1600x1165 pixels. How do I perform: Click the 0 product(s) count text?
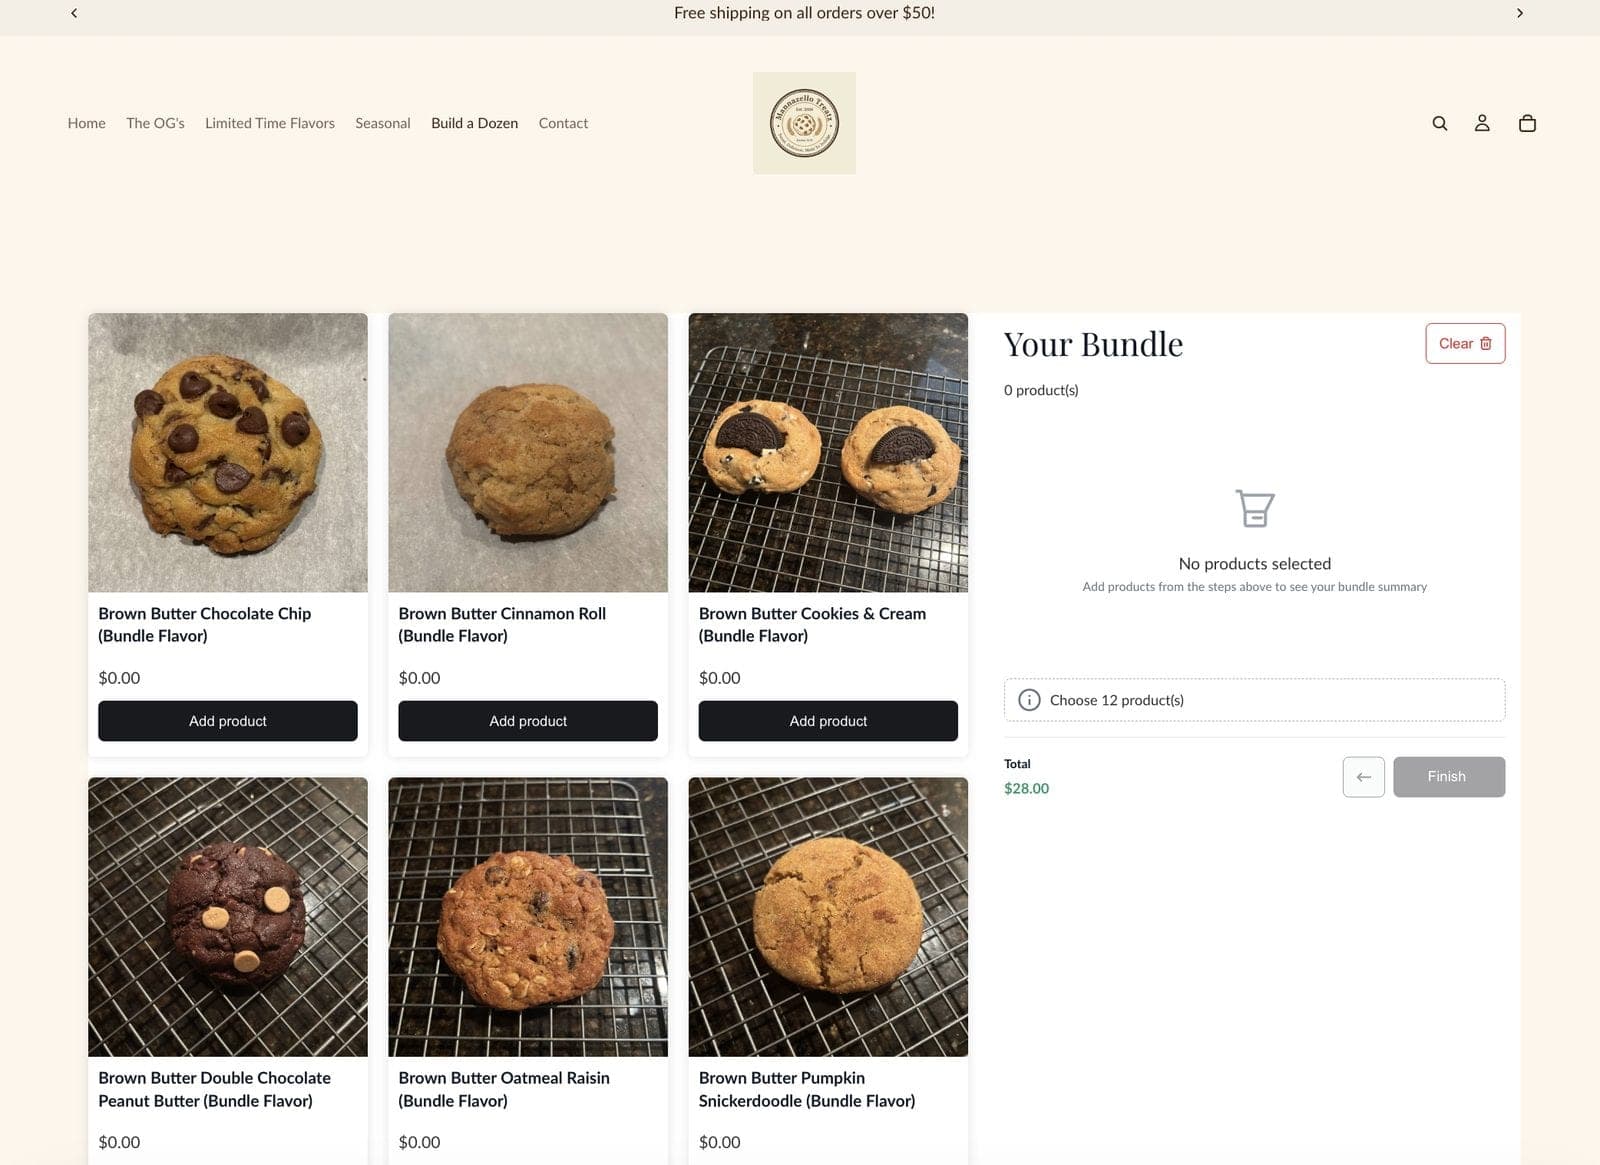[x=1041, y=390]
